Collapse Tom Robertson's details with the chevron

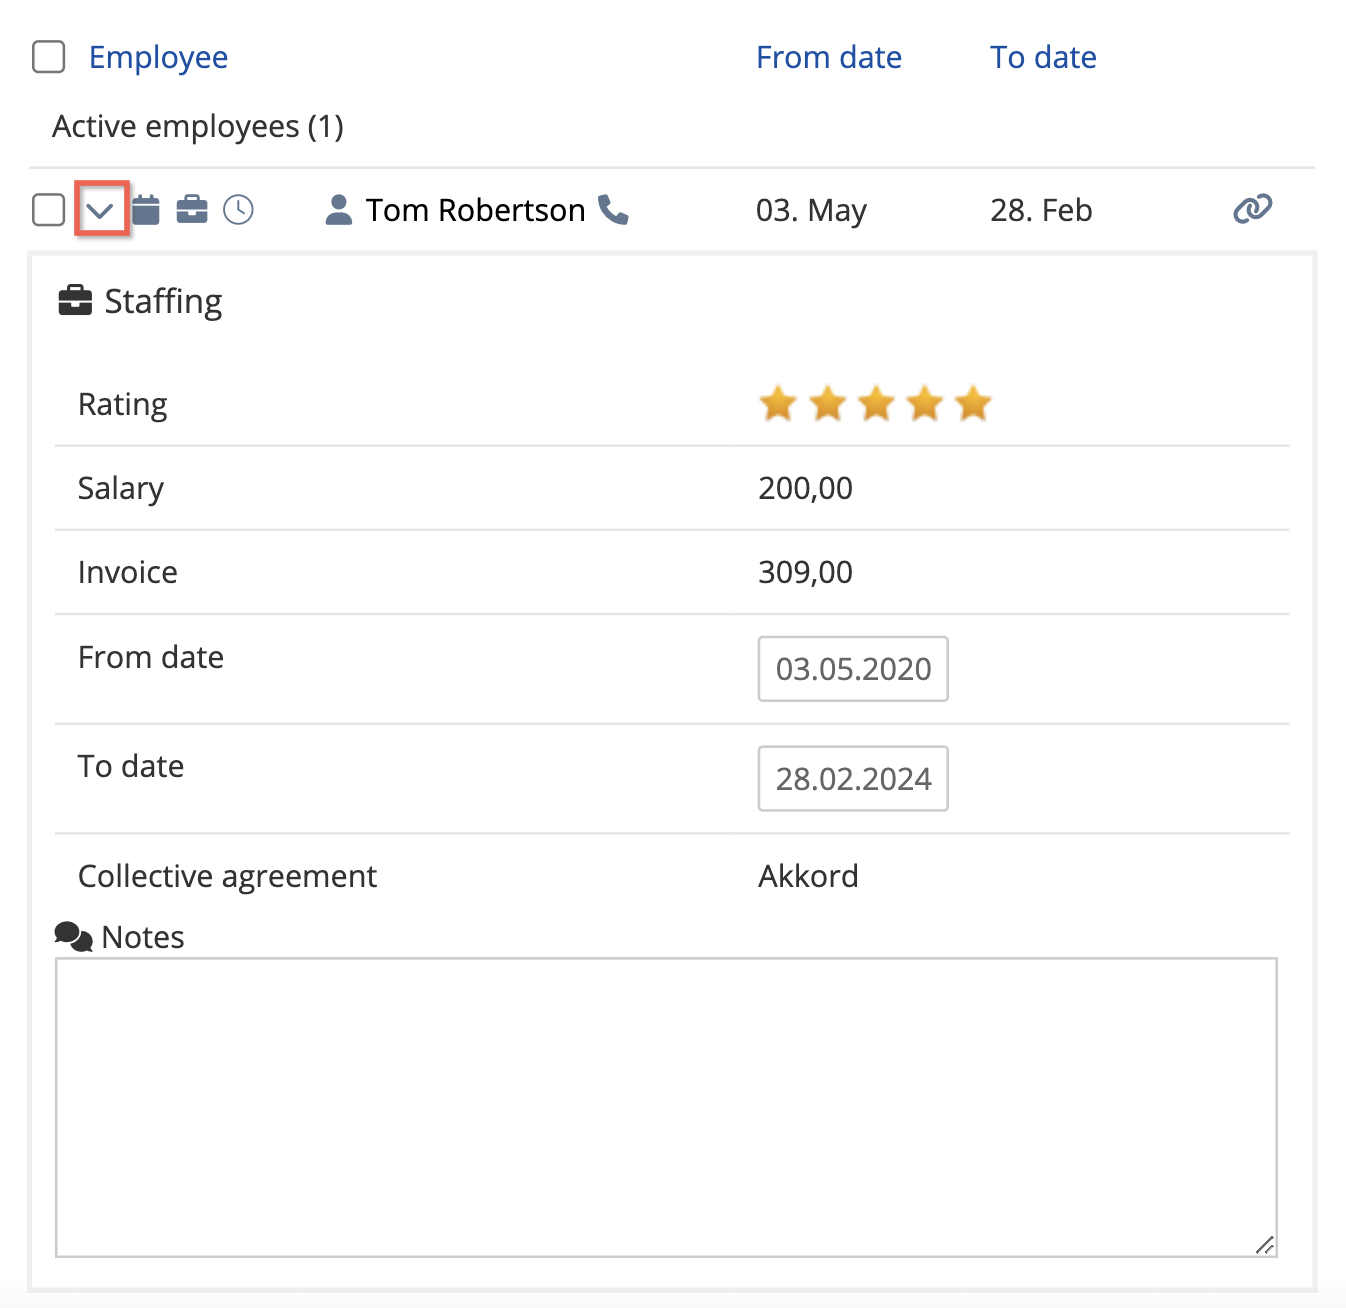[101, 210]
